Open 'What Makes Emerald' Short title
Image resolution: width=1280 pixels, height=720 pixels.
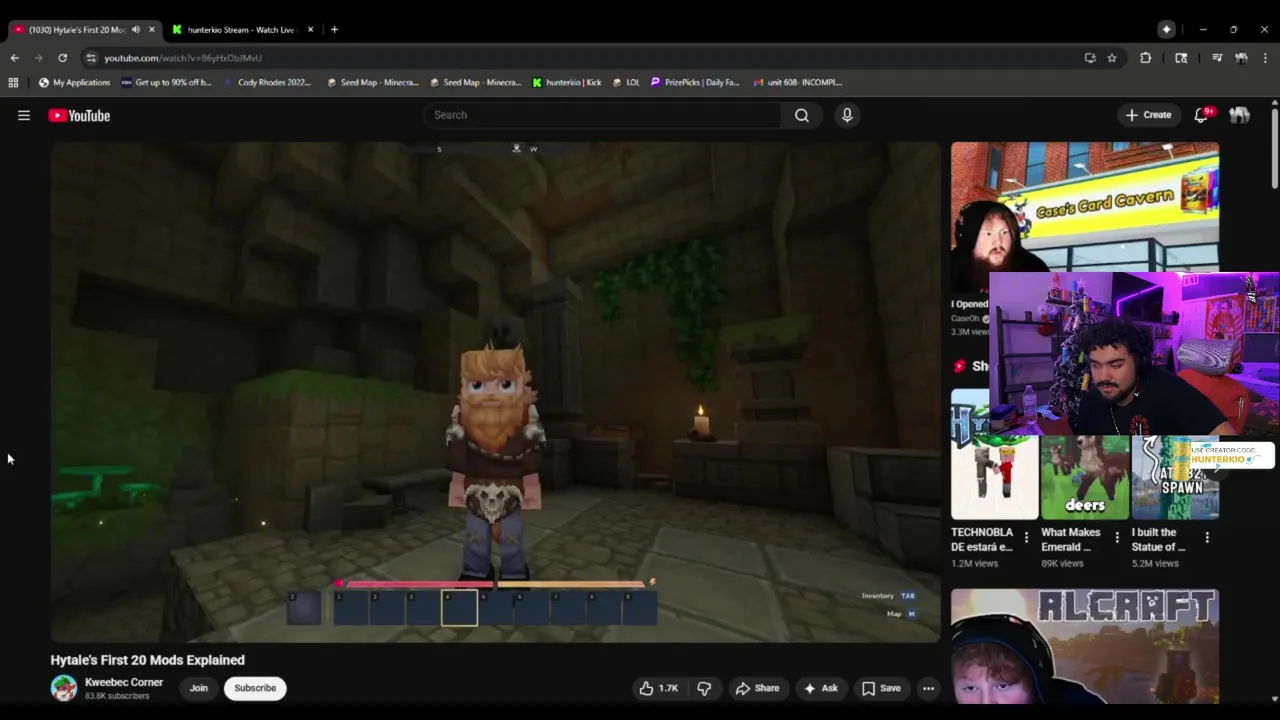pyautogui.click(x=1071, y=540)
